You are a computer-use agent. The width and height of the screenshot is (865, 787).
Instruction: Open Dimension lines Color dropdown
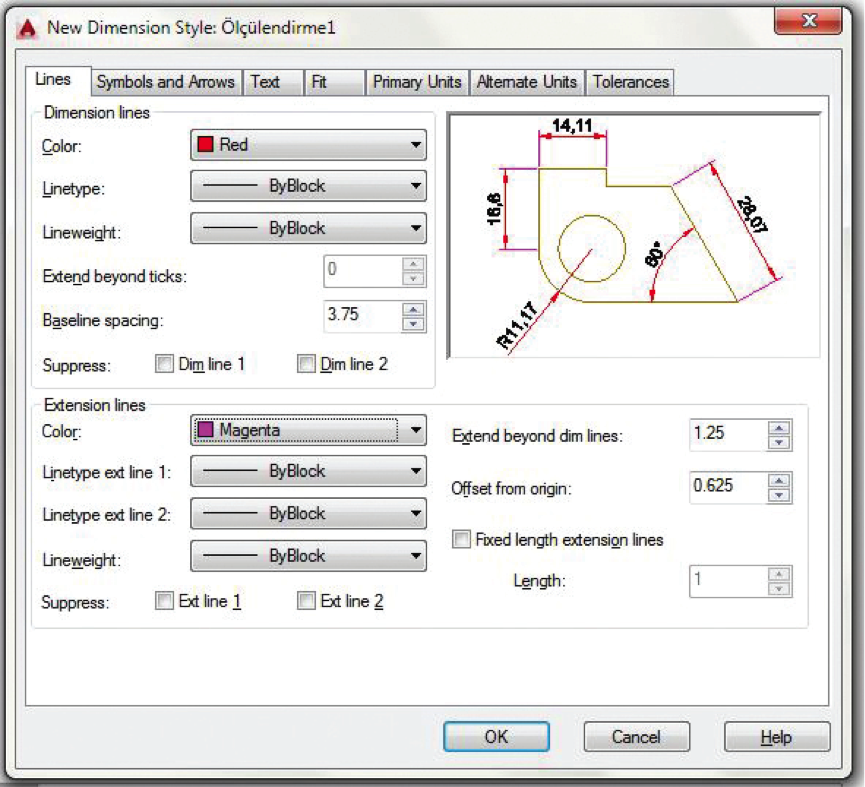coord(308,145)
